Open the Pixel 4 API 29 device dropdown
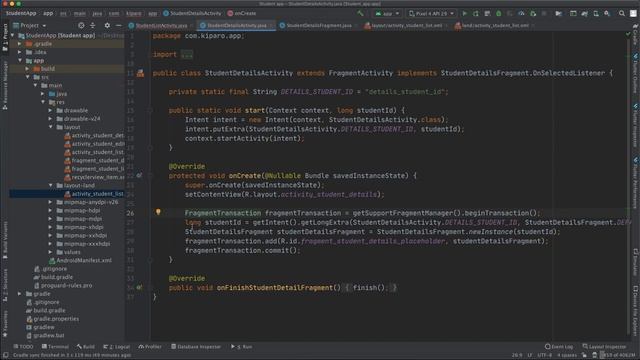The width and height of the screenshot is (640, 360). pos(431,13)
